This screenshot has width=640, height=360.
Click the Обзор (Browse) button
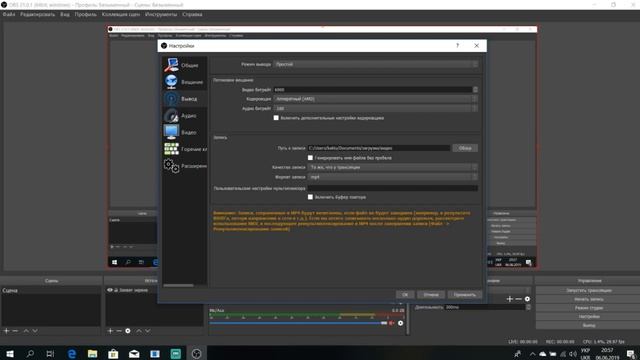click(465, 148)
